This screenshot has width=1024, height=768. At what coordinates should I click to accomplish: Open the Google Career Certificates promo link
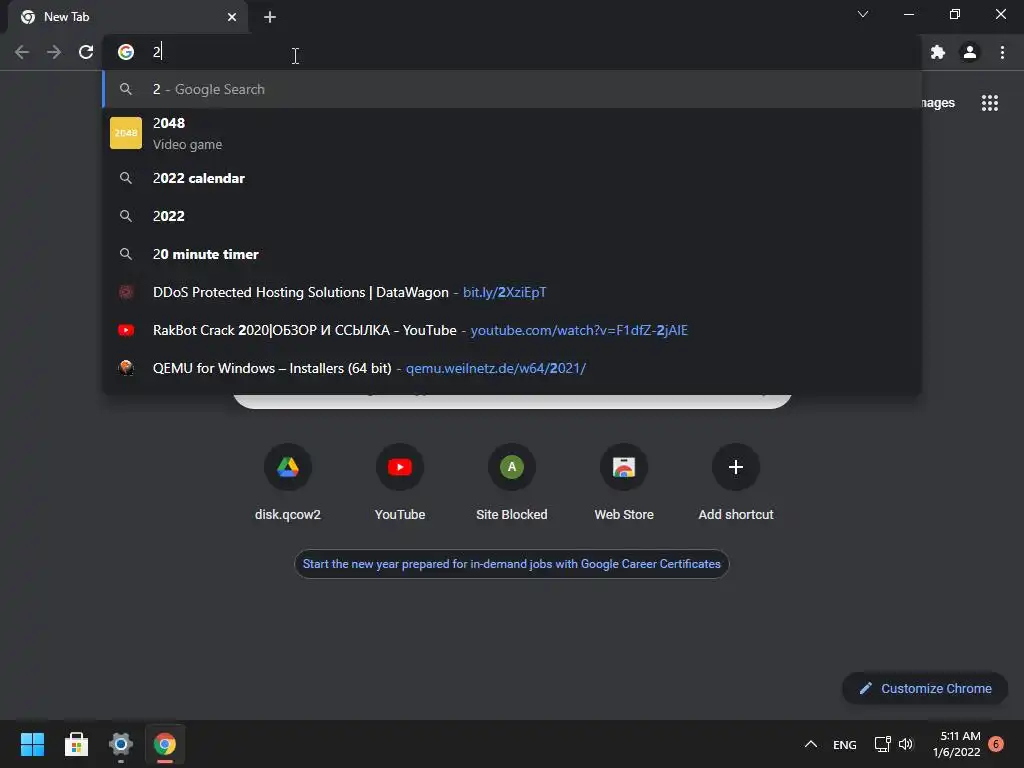(512, 564)
